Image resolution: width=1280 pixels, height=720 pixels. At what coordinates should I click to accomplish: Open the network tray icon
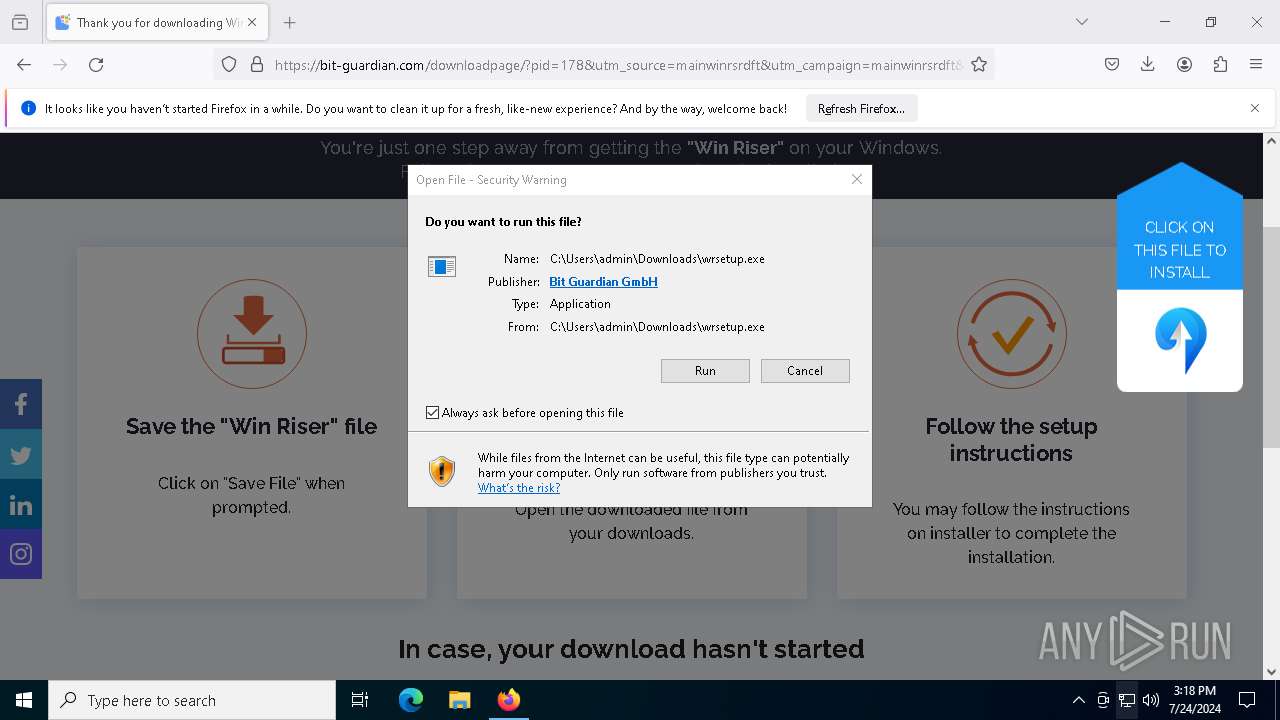pyautogui.click(x=1127, y=700)
